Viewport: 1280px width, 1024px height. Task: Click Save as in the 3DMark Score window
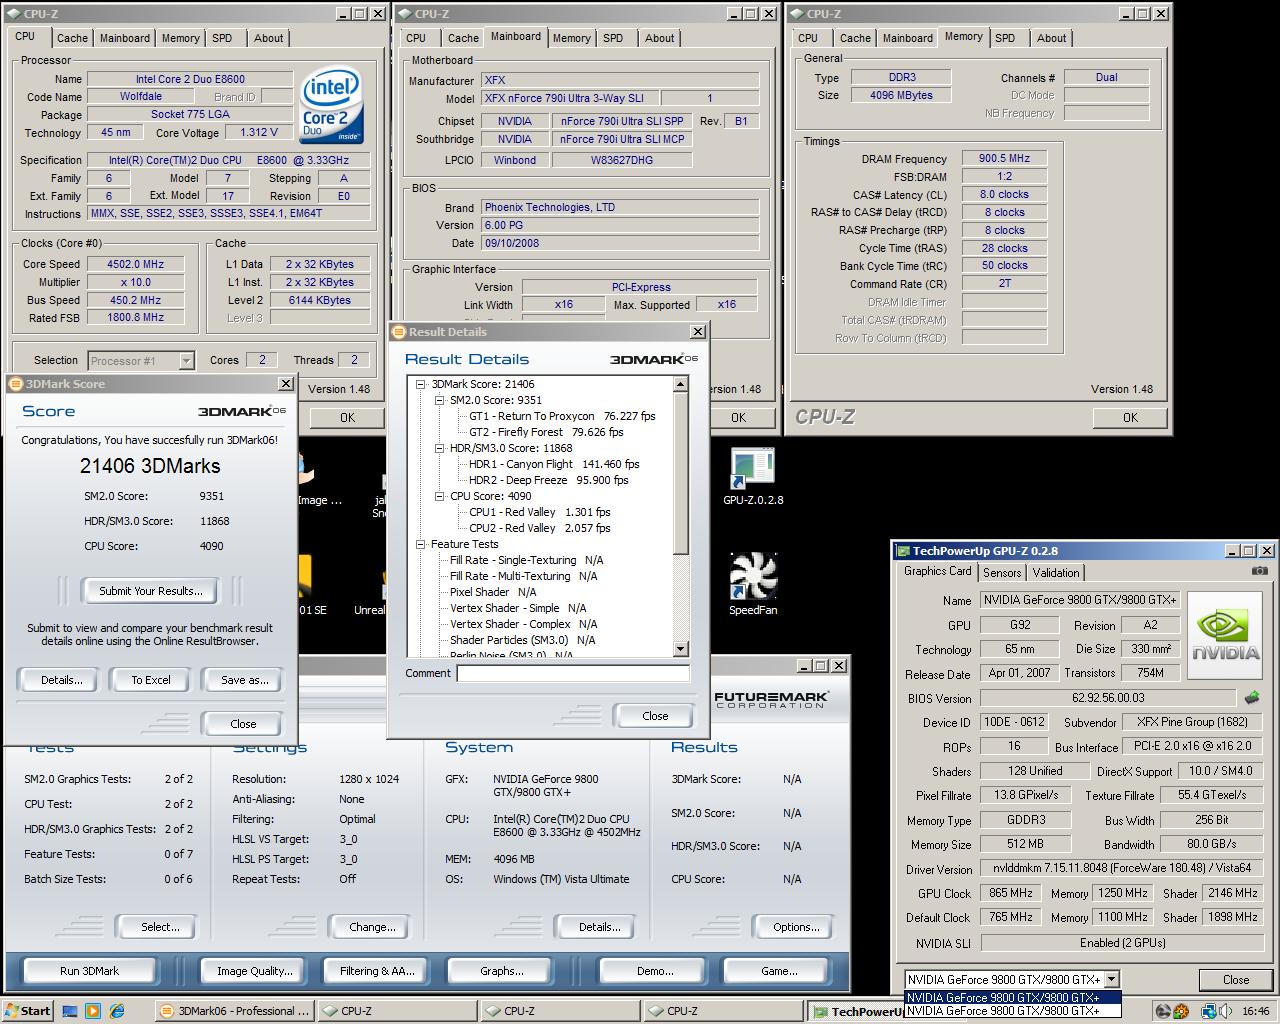click(x=245, y=680)
